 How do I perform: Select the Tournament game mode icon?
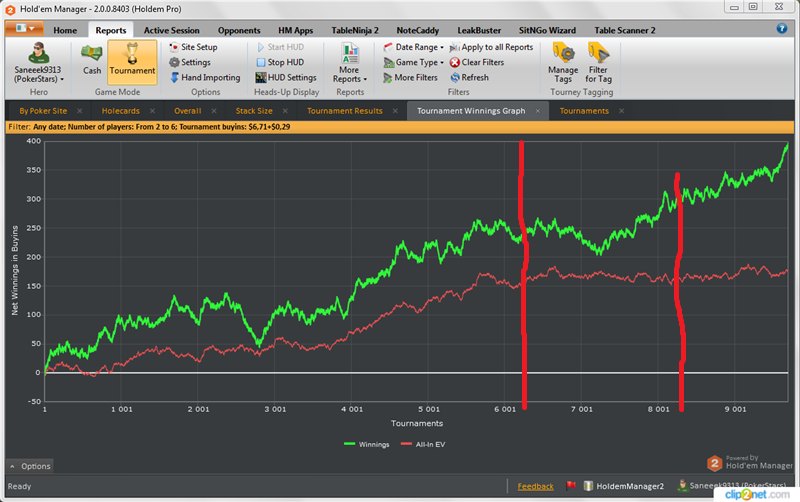coord(132,61)
